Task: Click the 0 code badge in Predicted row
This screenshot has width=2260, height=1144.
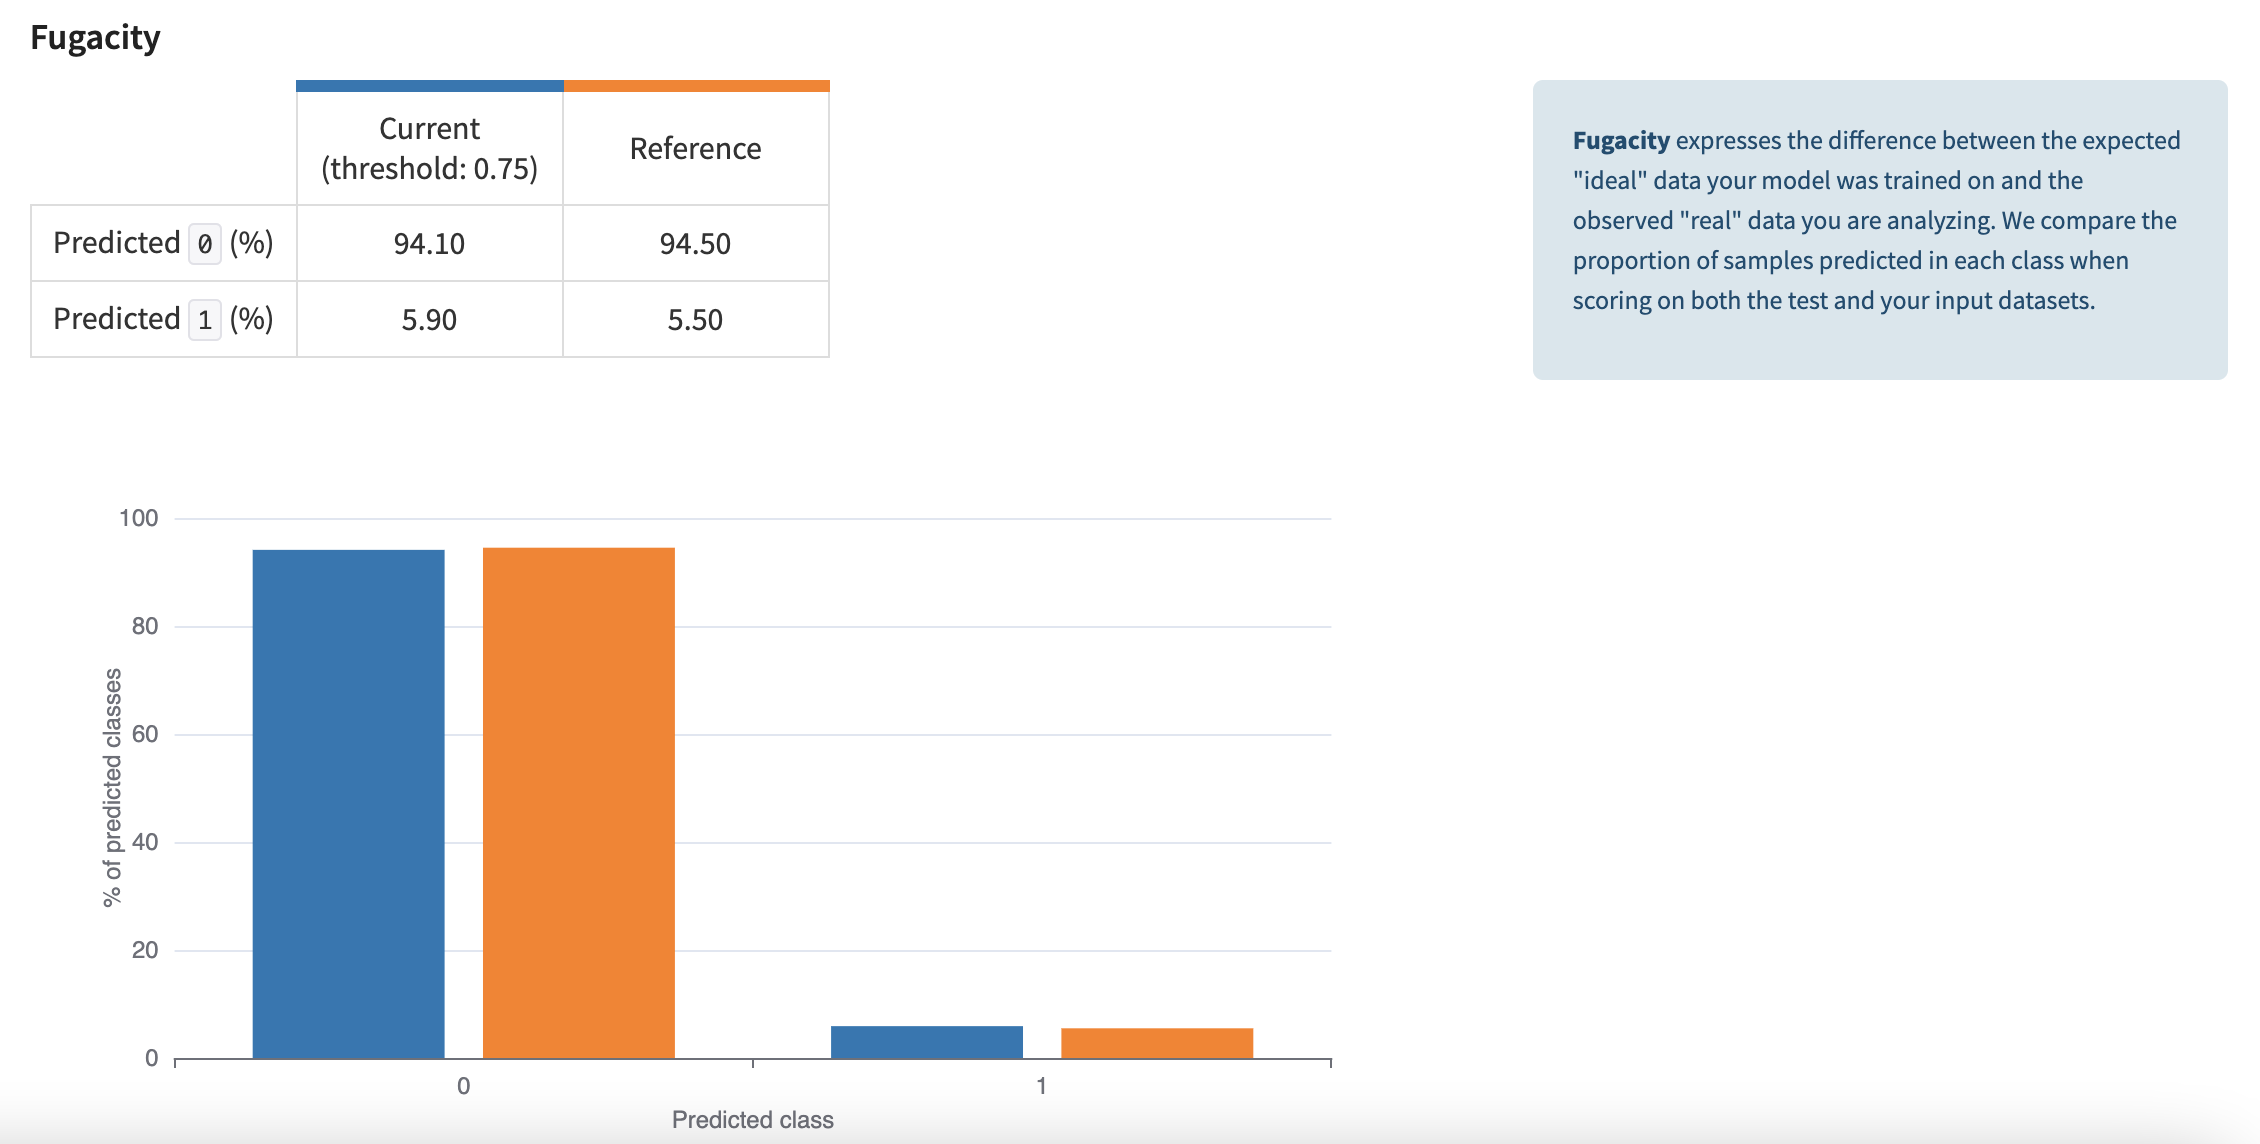Action: pyautogui.click(x=205, y=244)
